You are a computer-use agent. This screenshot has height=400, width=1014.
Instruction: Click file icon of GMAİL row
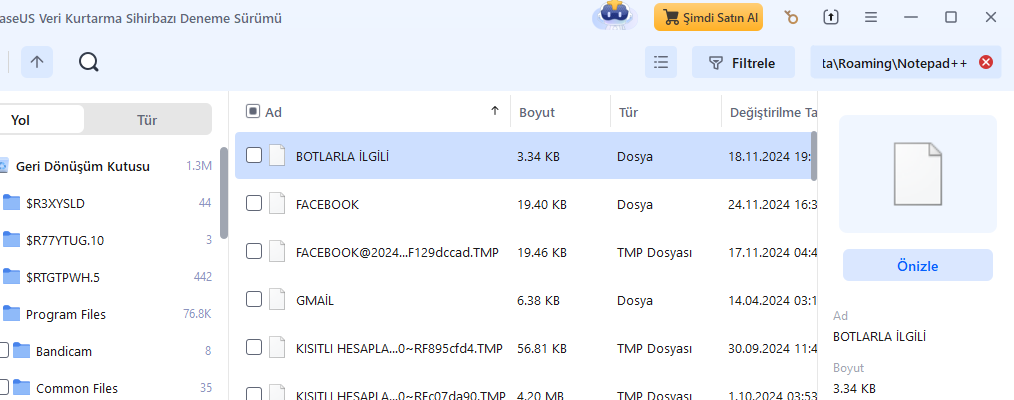(277, 300)
